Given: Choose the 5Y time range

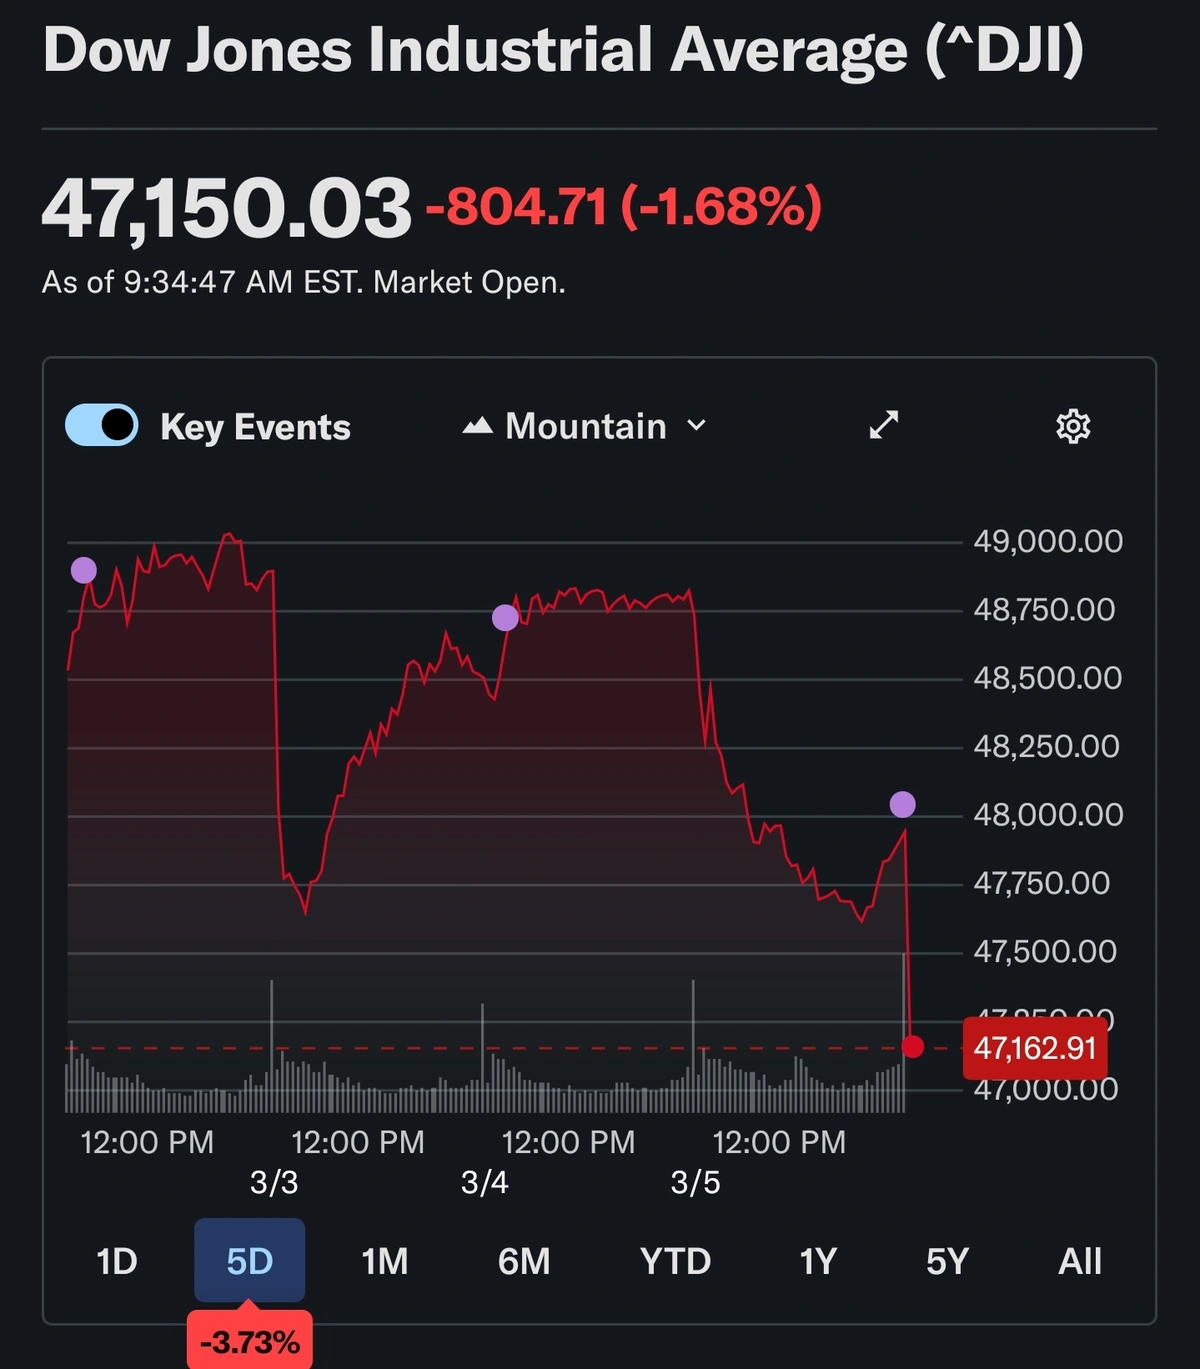Looking at the screenshot, I should tap(947, 1261).
